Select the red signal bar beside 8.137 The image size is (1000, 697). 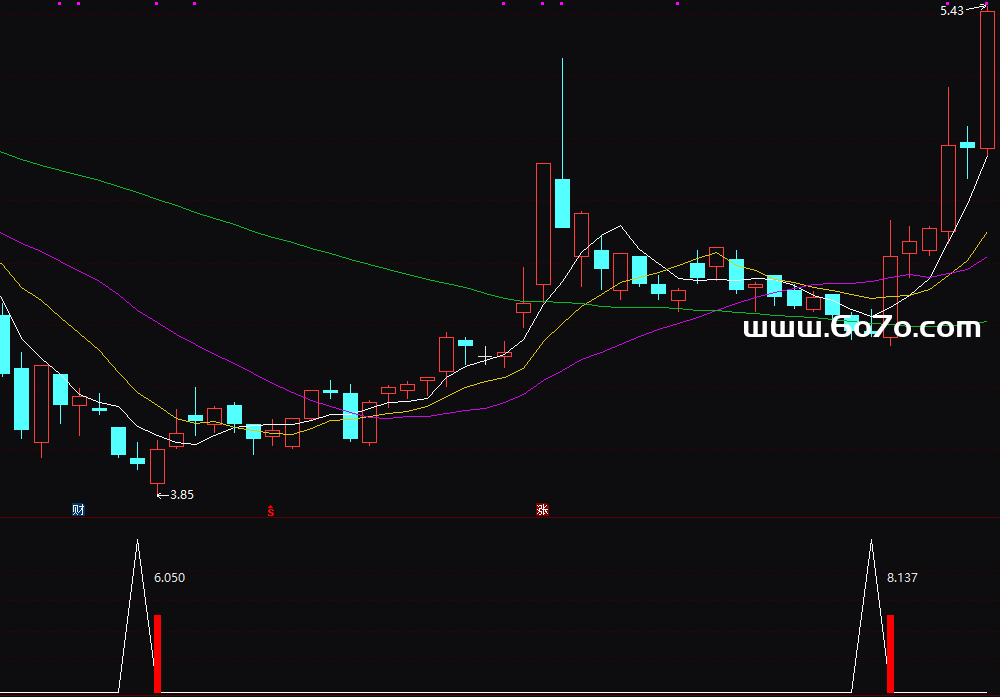tap(890, 653)
